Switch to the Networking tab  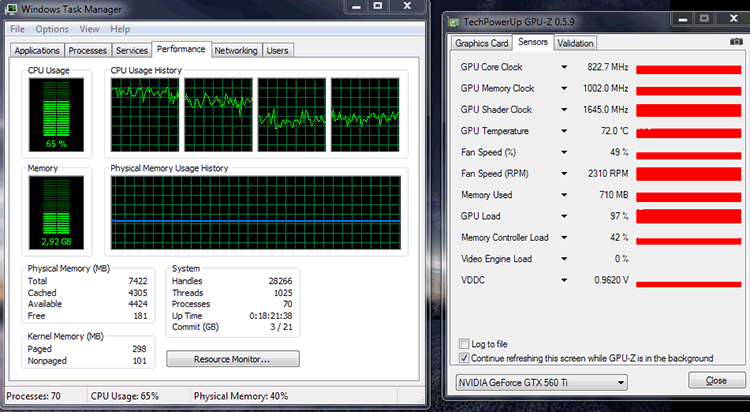coord(236,50)
